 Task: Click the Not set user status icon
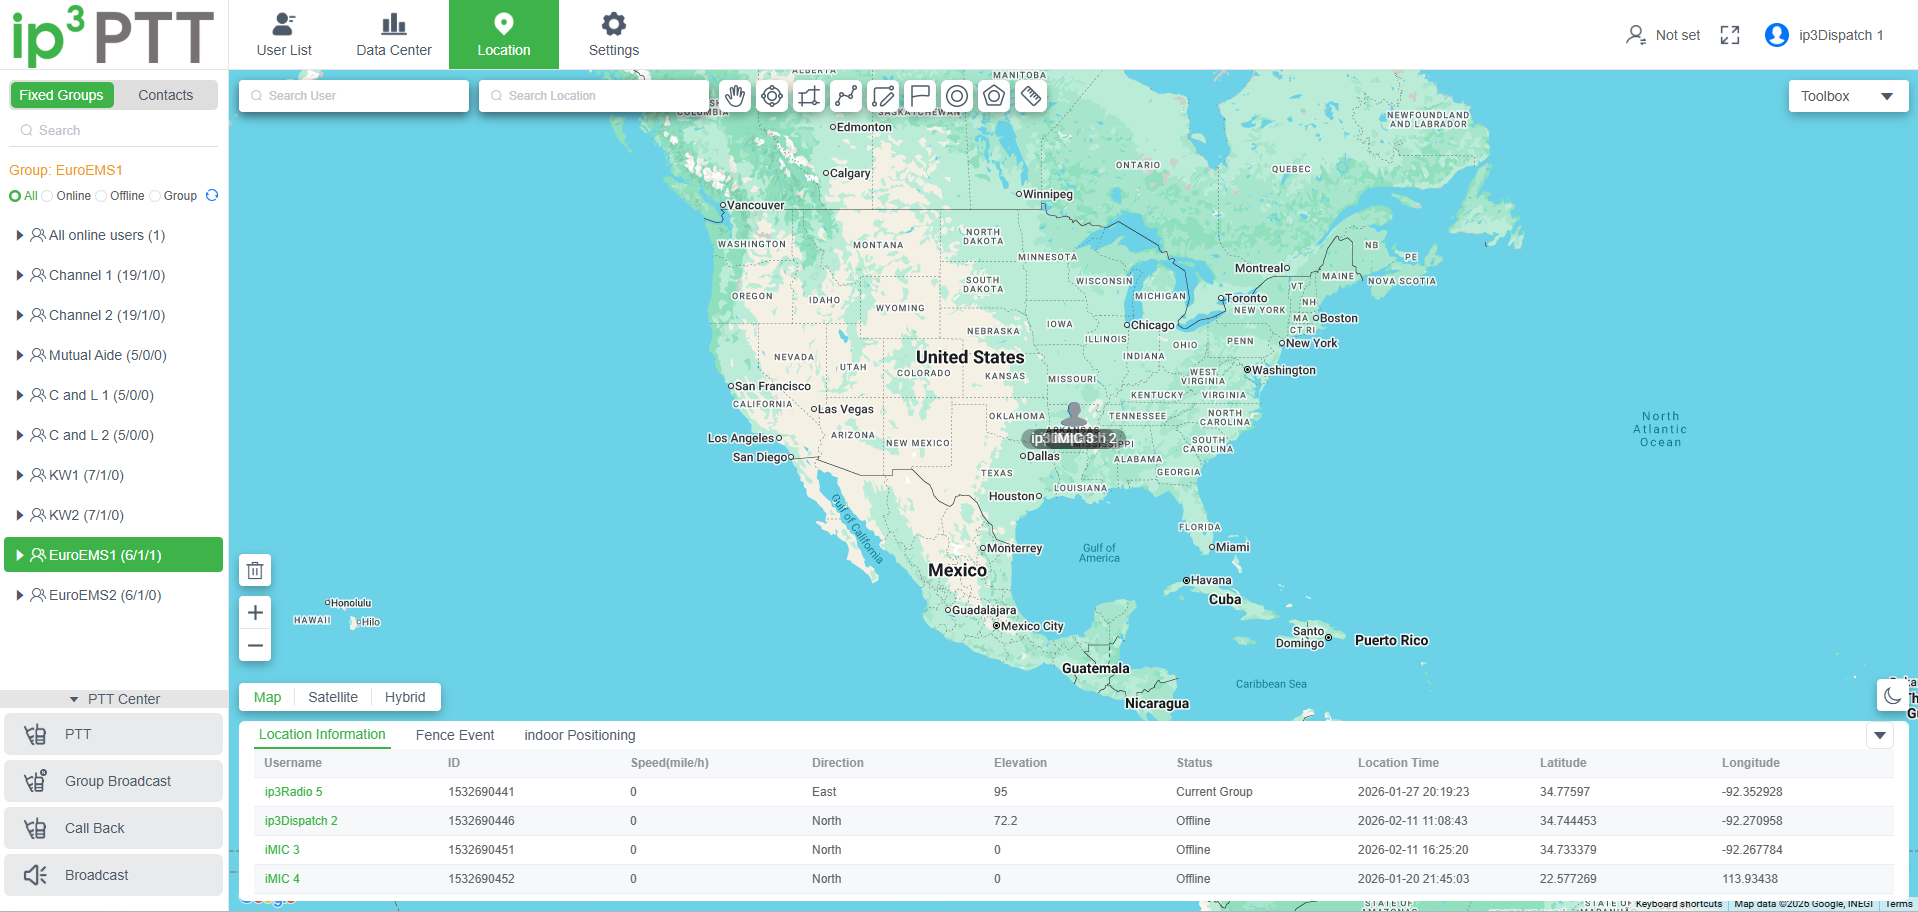tap(1636, 35)
